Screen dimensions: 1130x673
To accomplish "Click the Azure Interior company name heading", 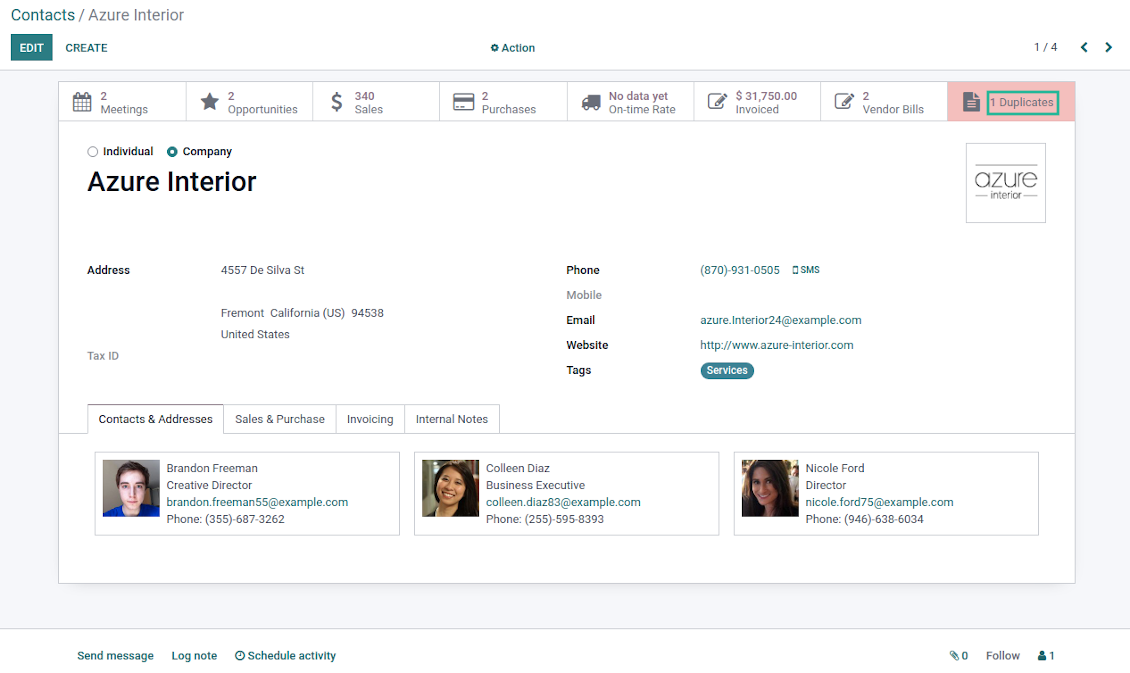I will pyautogui.click(x=172, y=182).
